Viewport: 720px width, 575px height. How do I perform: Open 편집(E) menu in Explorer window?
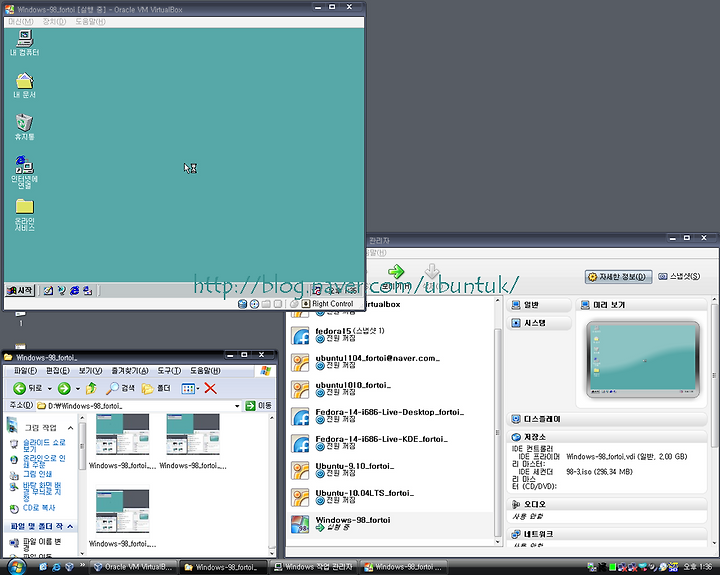coord(58,371)
